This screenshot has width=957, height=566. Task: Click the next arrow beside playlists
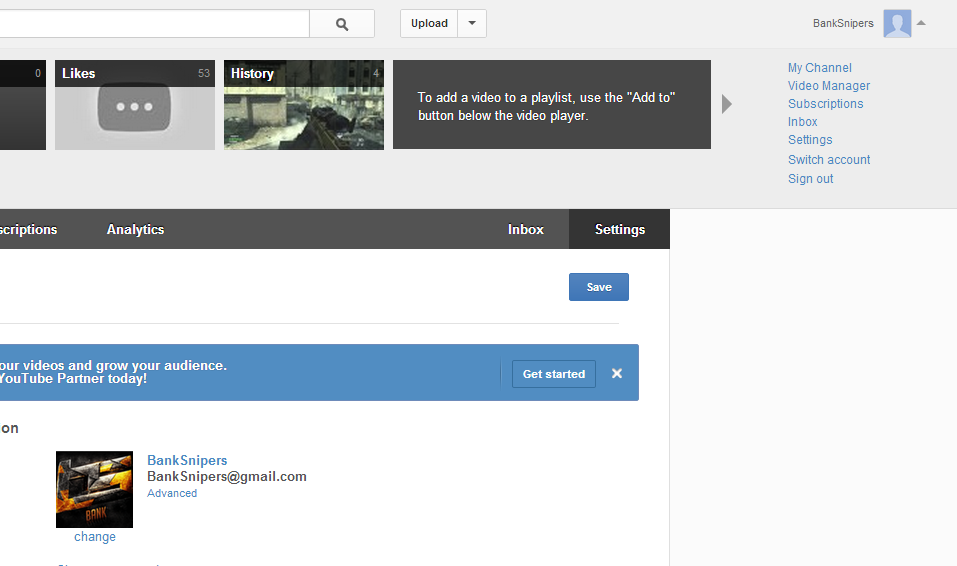point(726,104)
